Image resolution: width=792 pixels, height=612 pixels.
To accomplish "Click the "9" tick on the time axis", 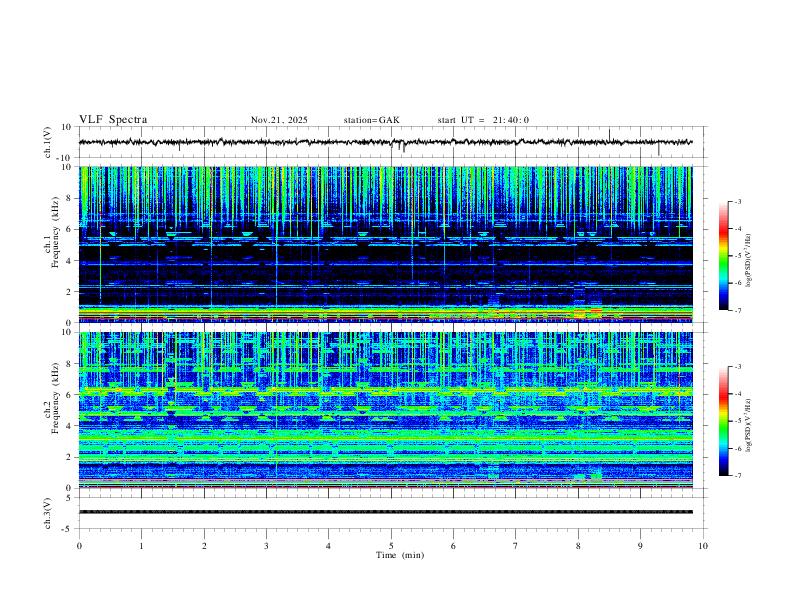I will [640, 546].
